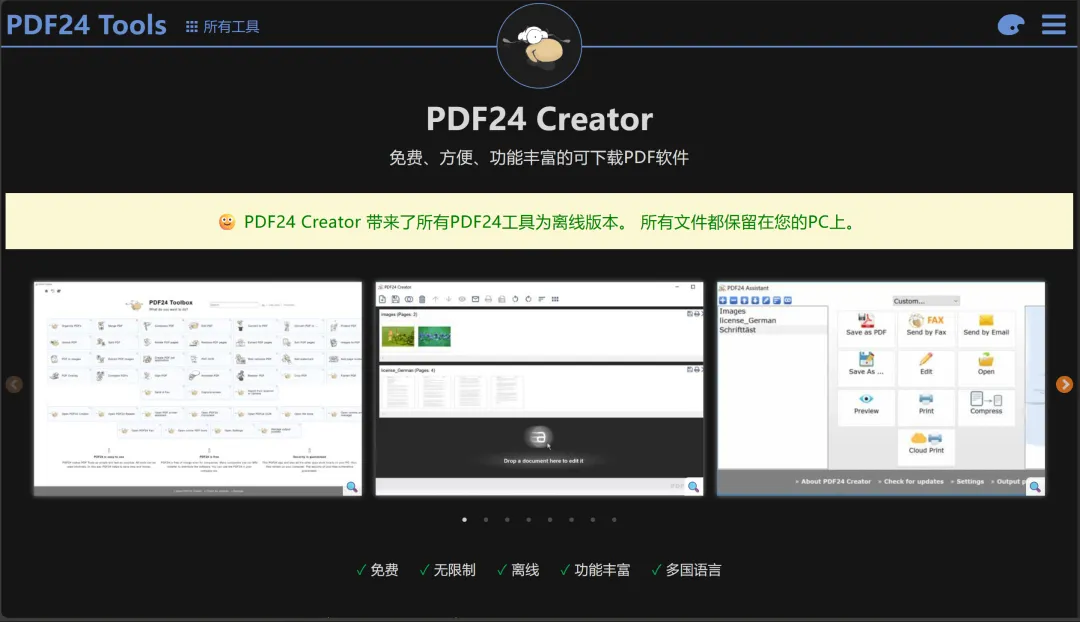This screenshot has width=1080, height=622.
Task: Open the PDF24 Toolbox screenshot thumbnail
Action: (198, 388)
